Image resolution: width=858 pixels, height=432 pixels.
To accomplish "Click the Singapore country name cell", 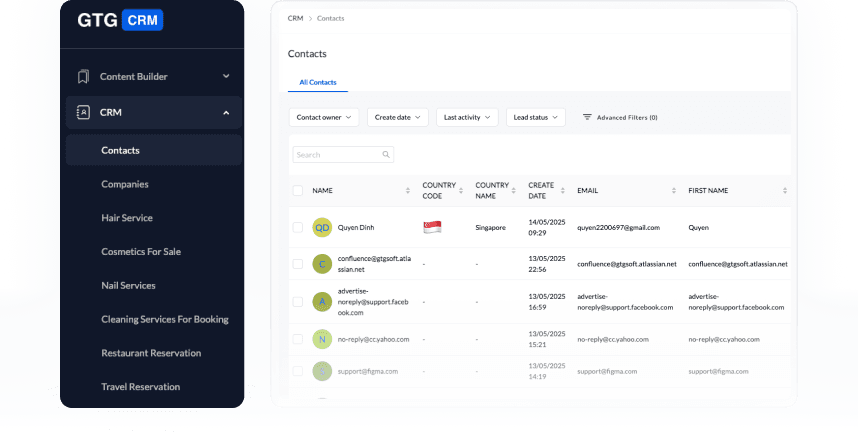I will pyautogui.click(x=490, y=228).
